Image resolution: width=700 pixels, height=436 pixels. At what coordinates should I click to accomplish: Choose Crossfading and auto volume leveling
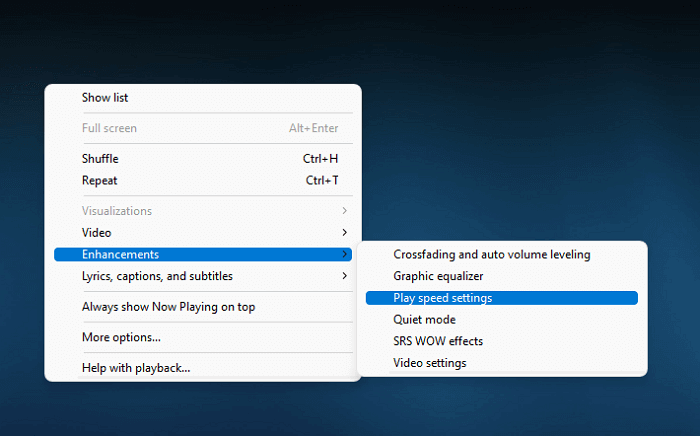pos(491,255)
